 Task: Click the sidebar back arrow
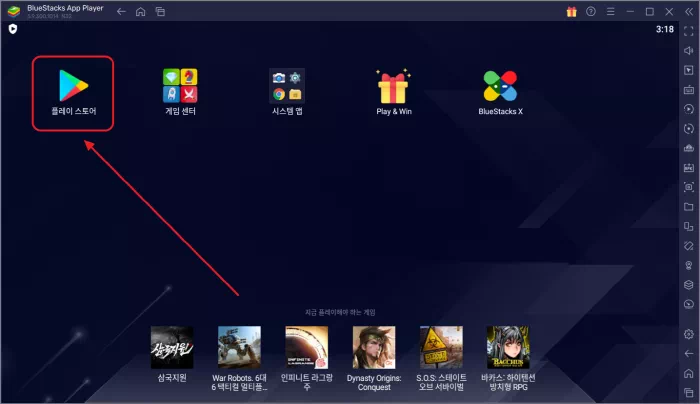coord(689,354)
